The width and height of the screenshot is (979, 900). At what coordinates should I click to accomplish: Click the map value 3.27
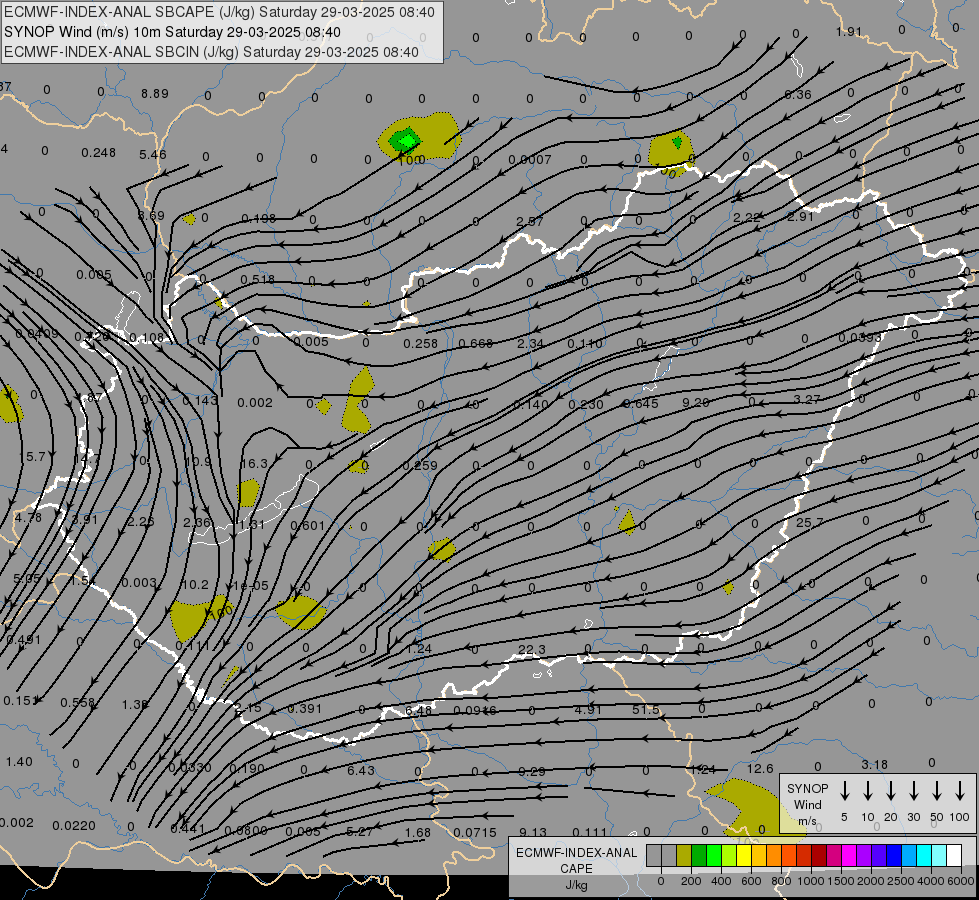806,399
